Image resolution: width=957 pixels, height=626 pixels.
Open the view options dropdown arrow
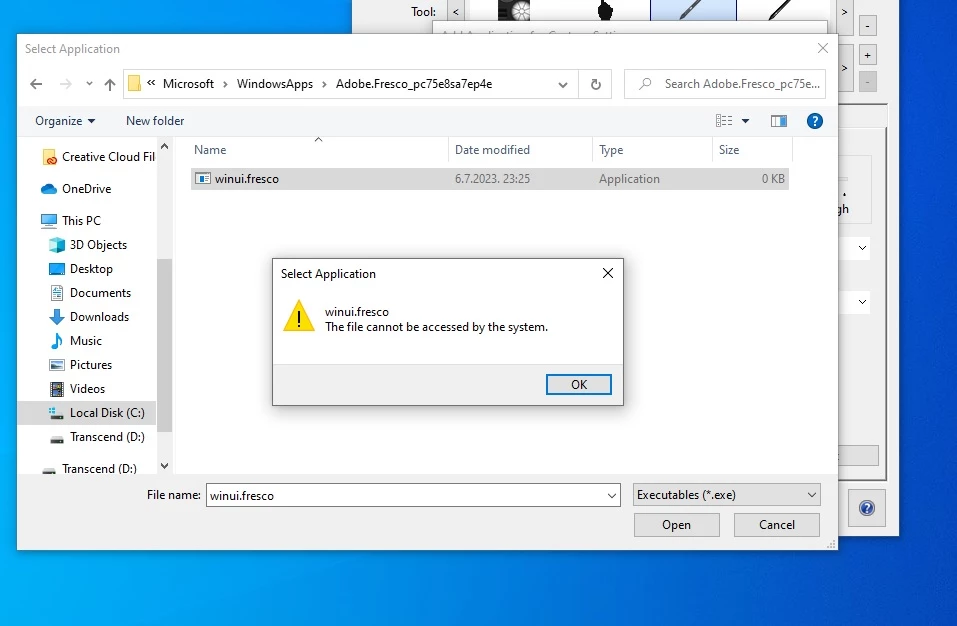pos(745,121)
